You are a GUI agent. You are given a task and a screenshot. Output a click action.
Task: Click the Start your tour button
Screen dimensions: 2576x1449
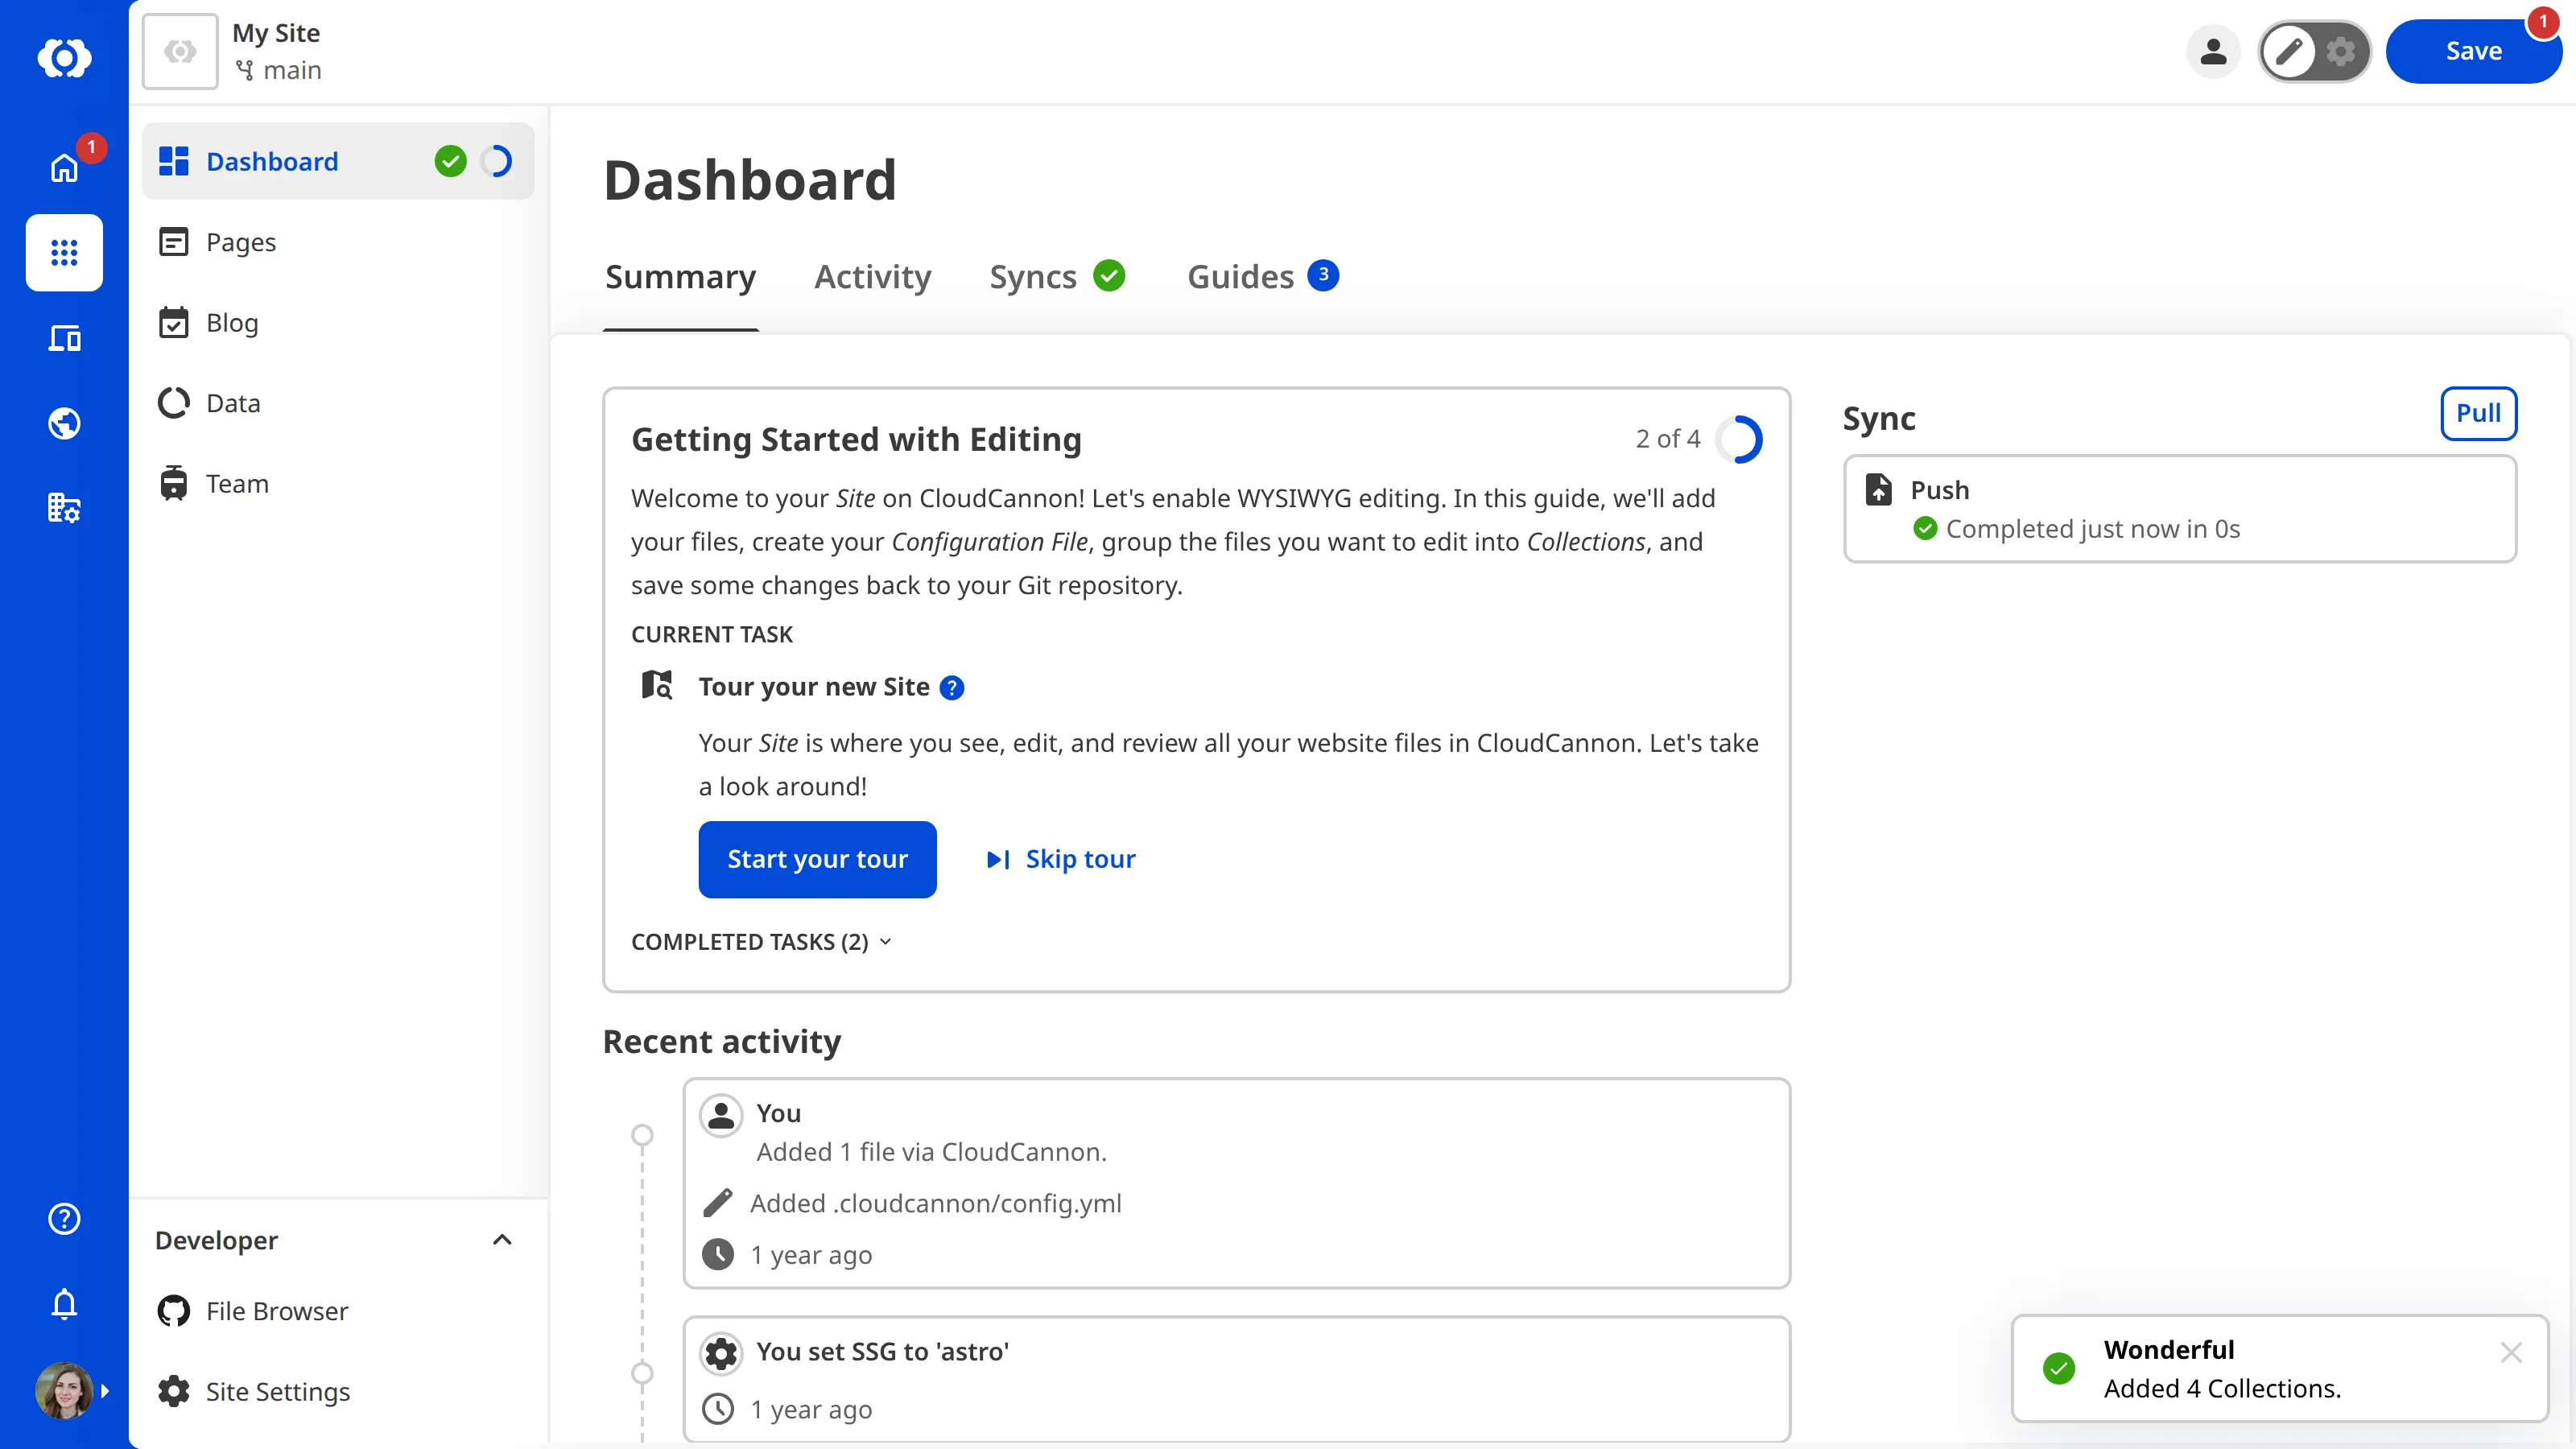click(x=817, y=859)
